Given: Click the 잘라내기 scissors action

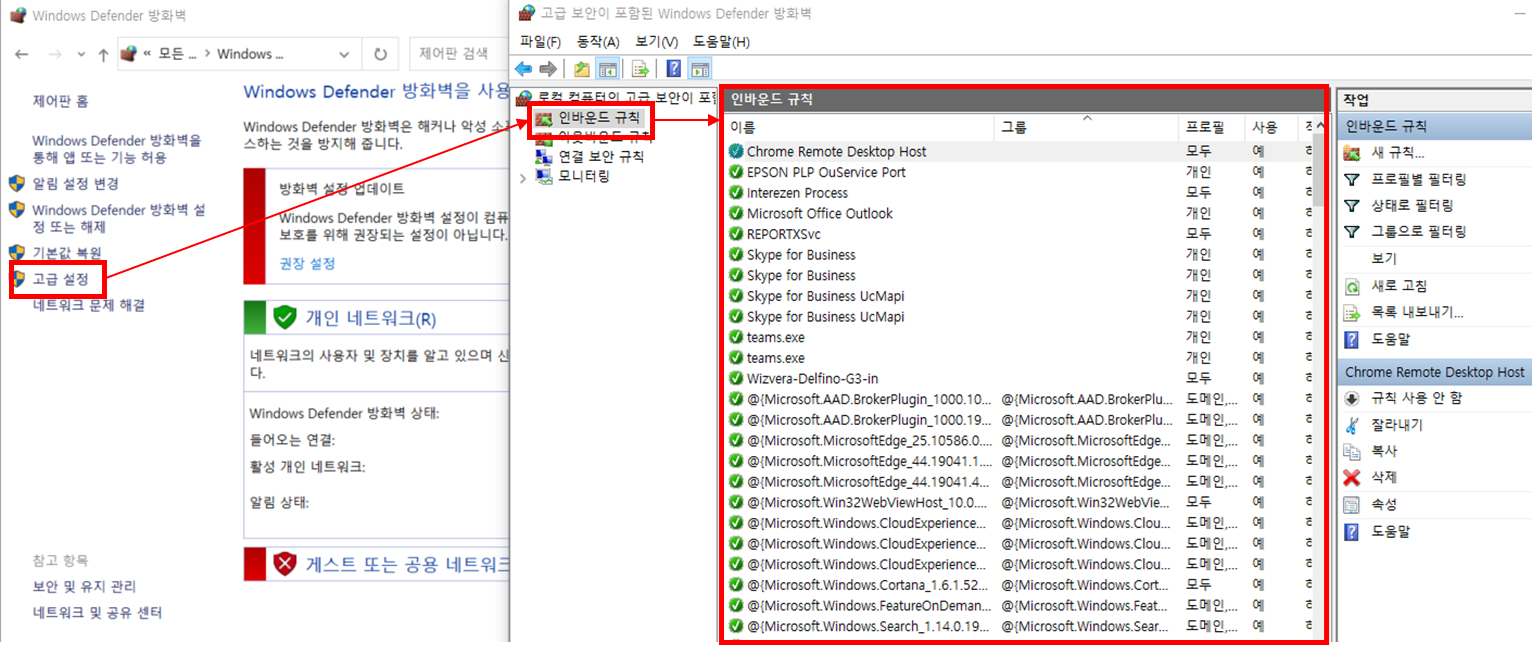Looking at the screenshot, I should 1397,425.
